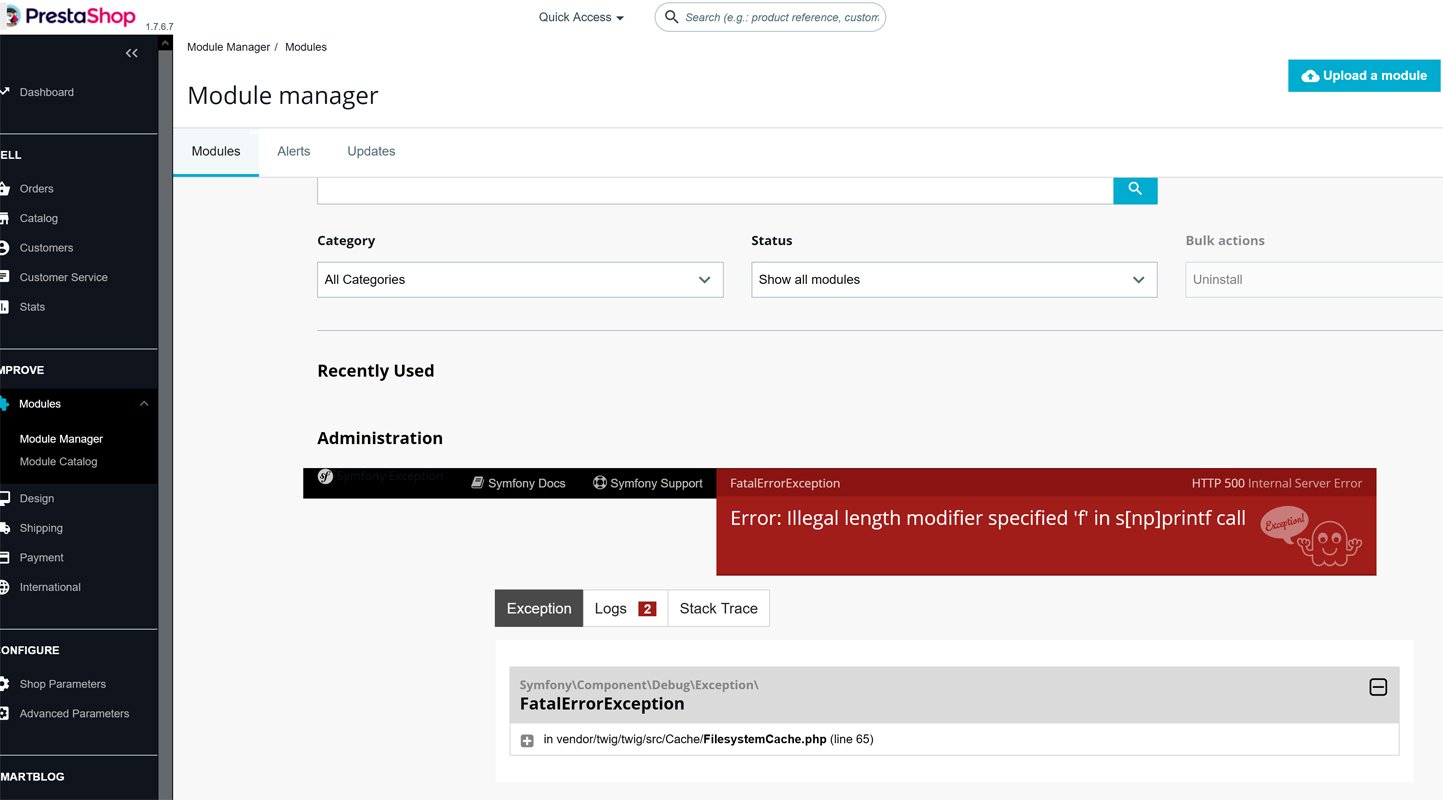The height and width of the screenshot is (800, 1443).
Task: Click the Shop Parameters gear icon
Action: pos(5,684)
